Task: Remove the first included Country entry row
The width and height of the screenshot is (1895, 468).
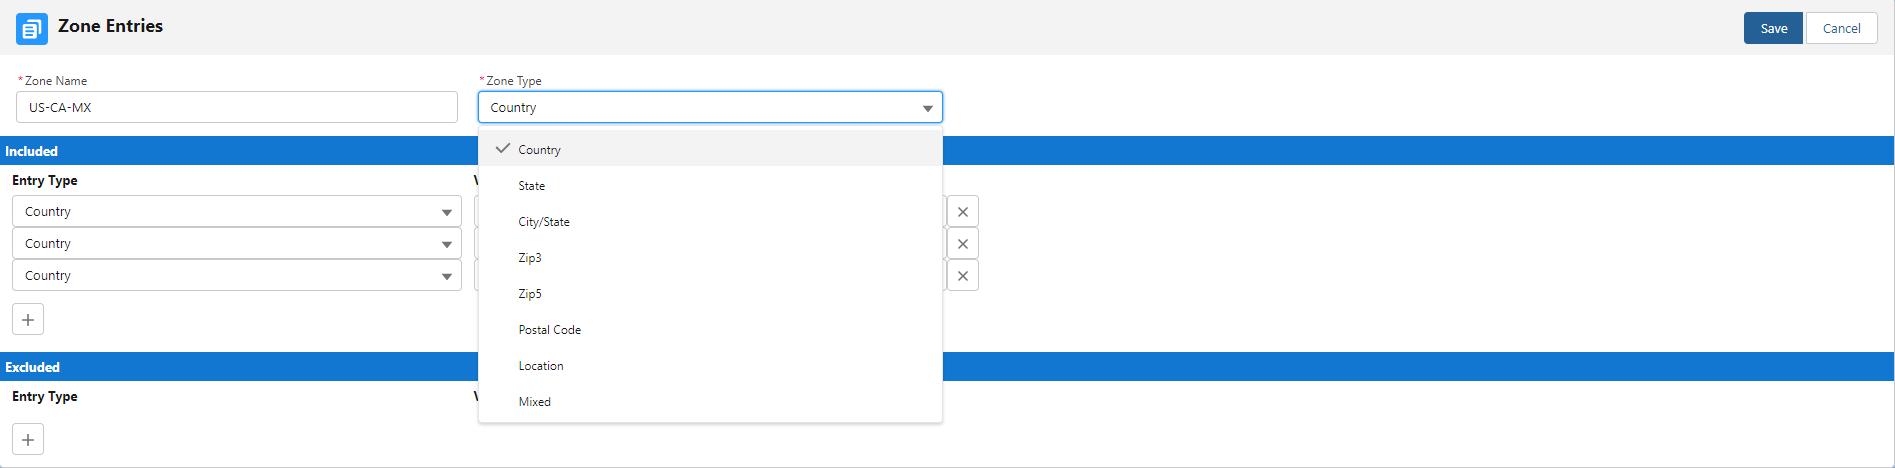Action: 963,212
